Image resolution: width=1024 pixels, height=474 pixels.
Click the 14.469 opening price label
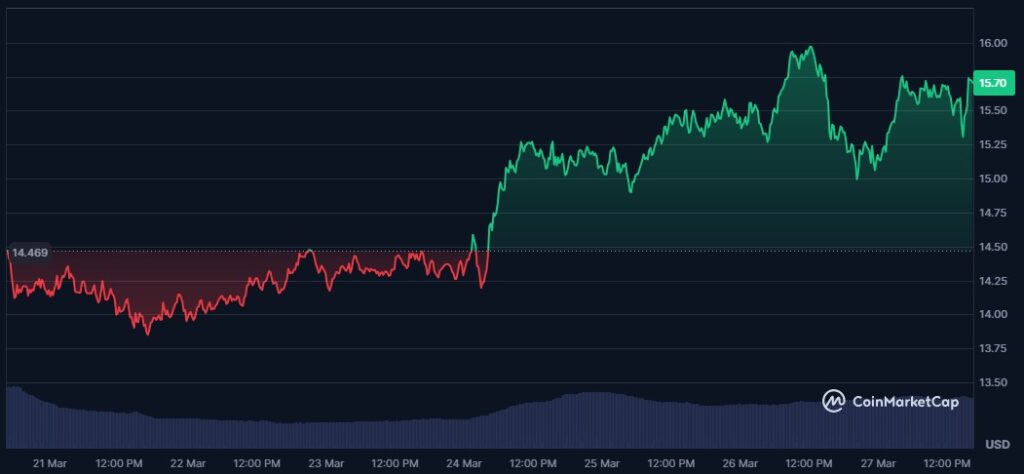click(27, 252)
